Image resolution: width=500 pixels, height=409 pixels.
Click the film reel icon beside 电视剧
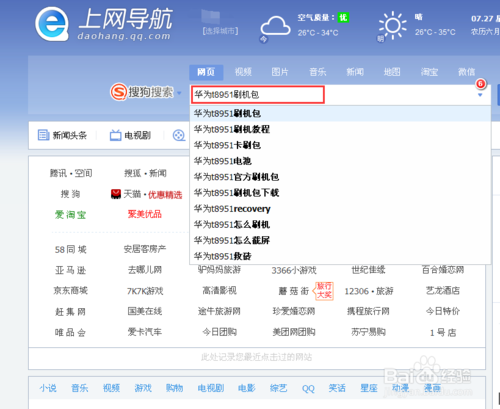pos(179,135)
